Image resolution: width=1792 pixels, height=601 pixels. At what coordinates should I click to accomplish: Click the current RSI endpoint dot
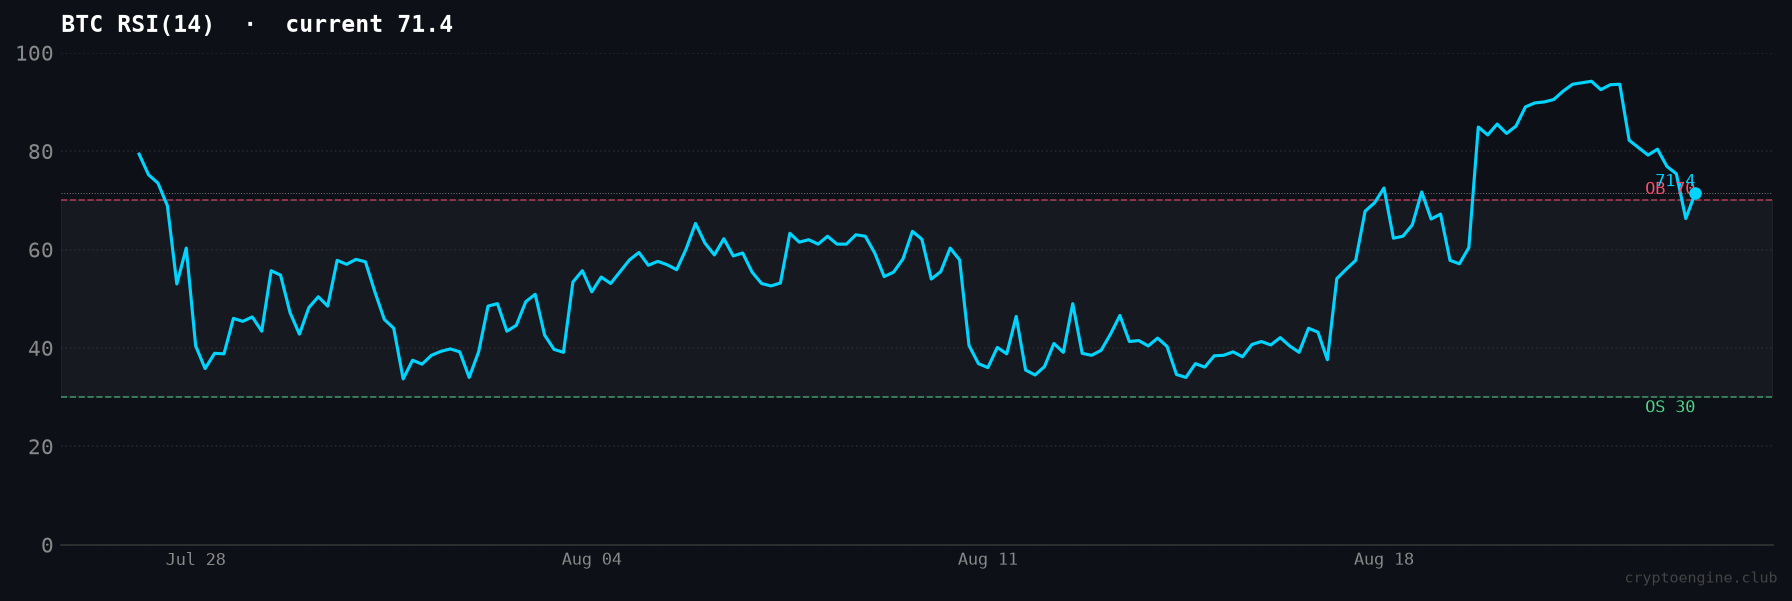pos(1695,194)
